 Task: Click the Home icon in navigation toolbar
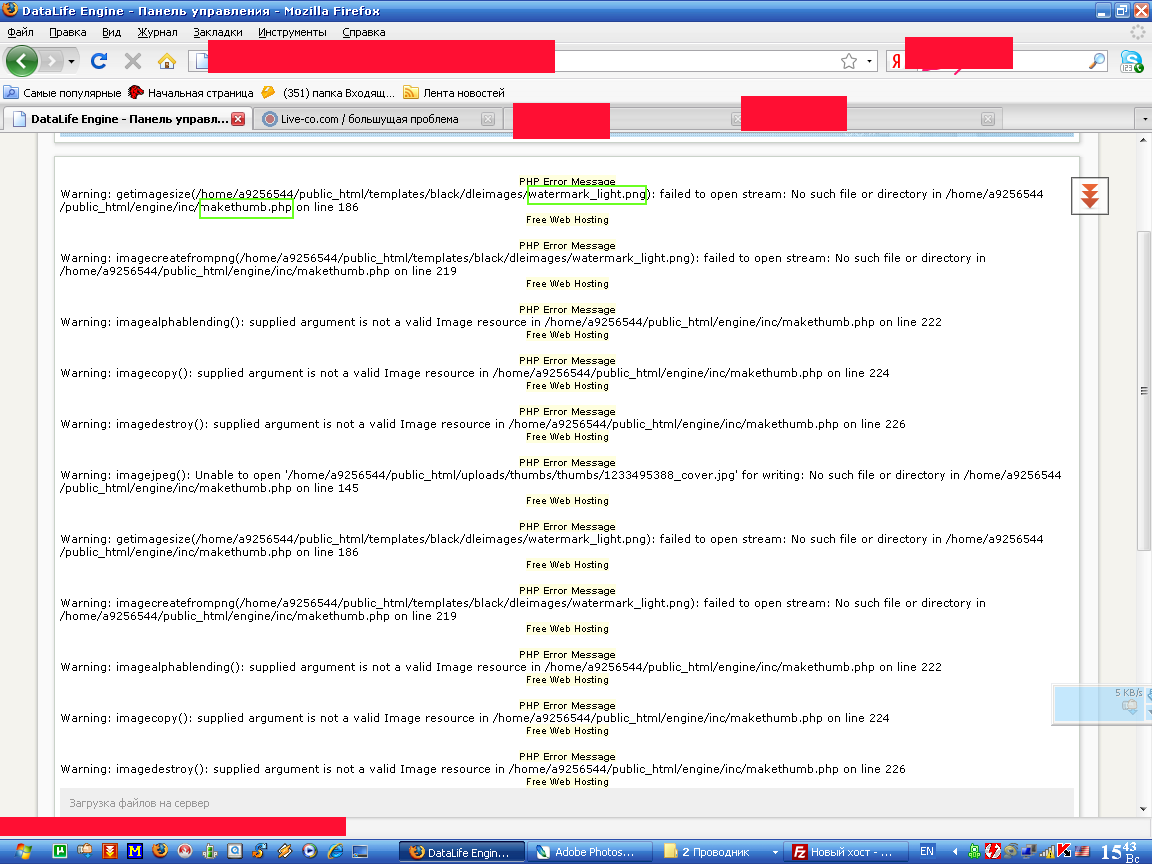(x=166, y=61)
